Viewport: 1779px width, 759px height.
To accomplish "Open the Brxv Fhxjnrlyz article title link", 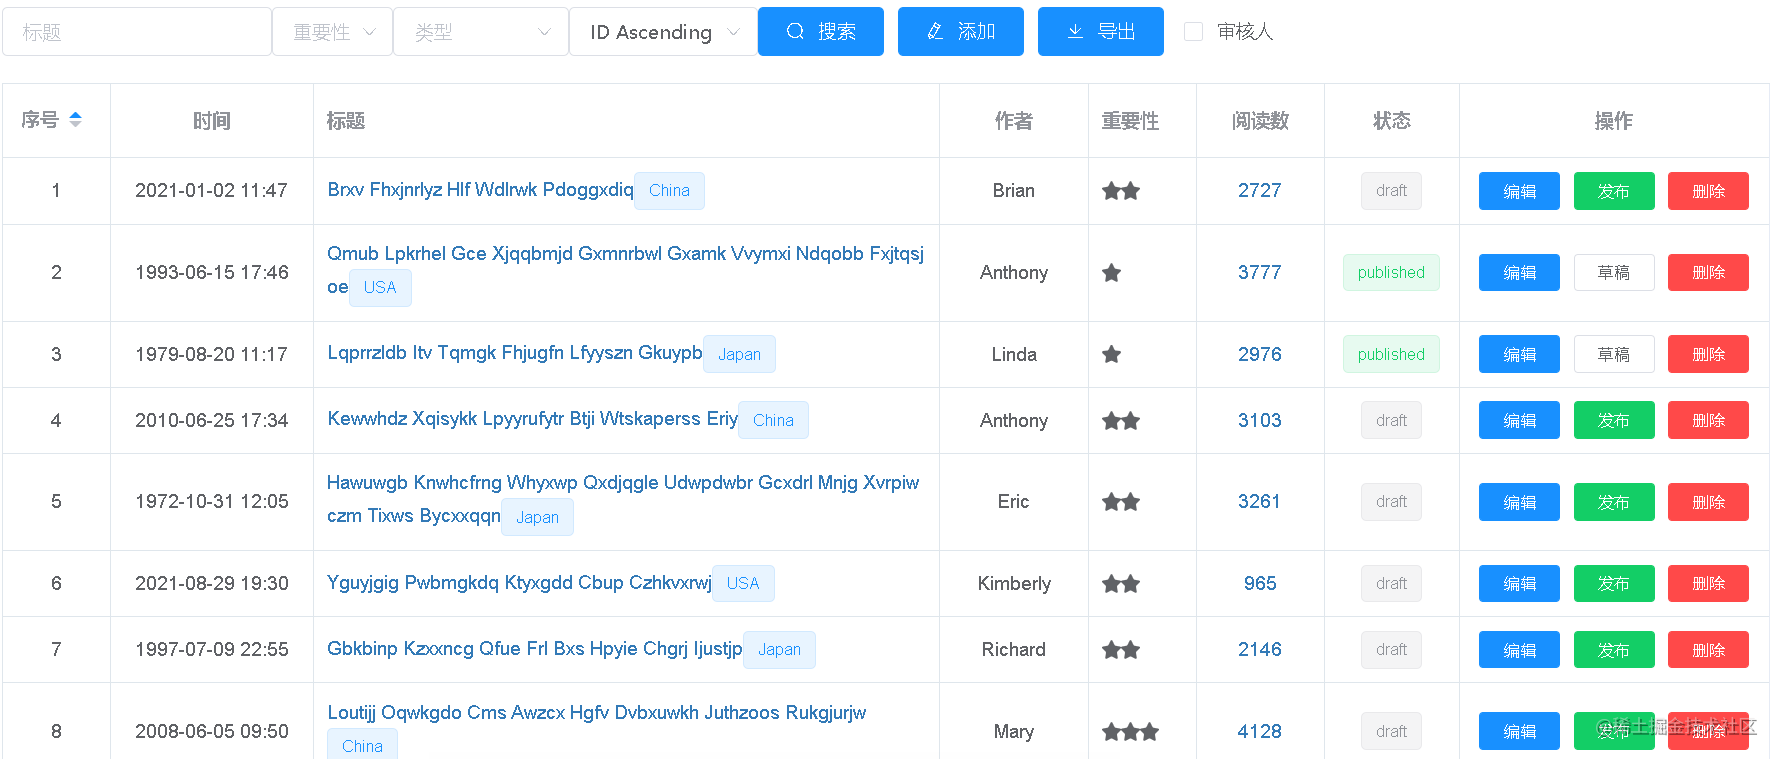I will coord(480,190).
